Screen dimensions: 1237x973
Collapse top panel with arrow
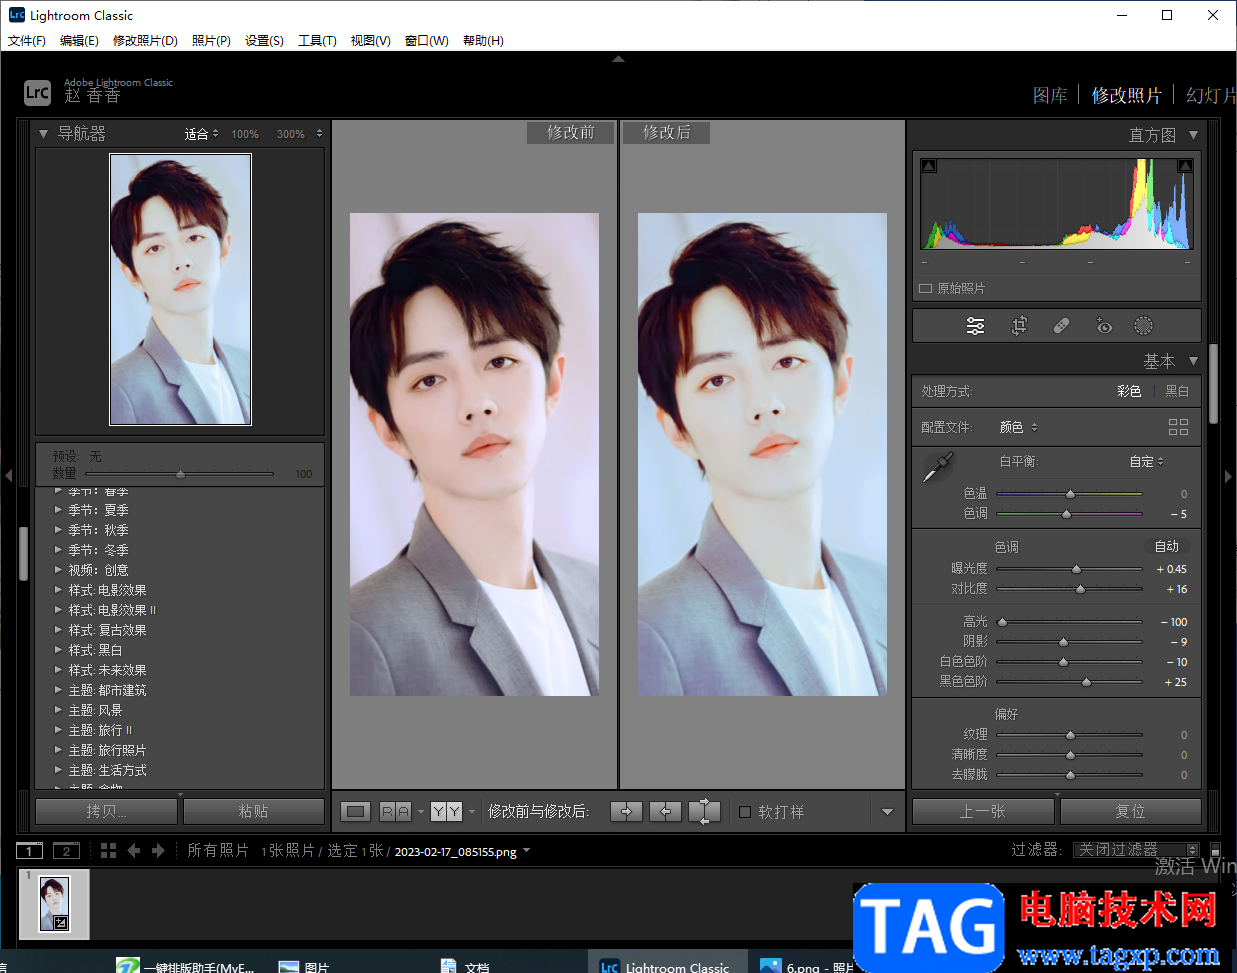point(618,59)
